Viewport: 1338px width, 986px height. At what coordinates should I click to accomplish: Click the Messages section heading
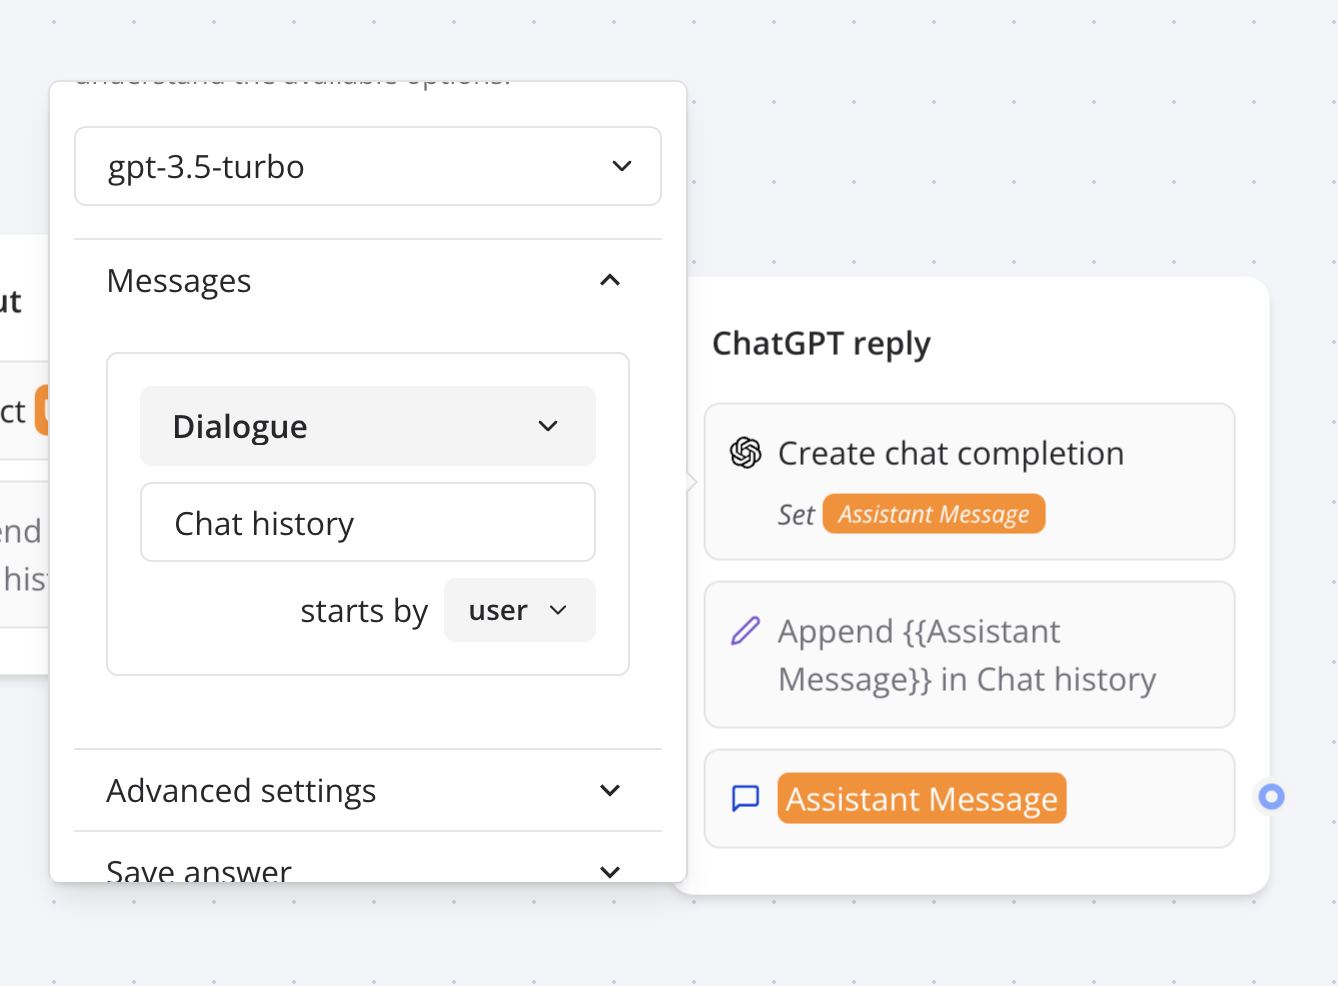coord(178,280)
